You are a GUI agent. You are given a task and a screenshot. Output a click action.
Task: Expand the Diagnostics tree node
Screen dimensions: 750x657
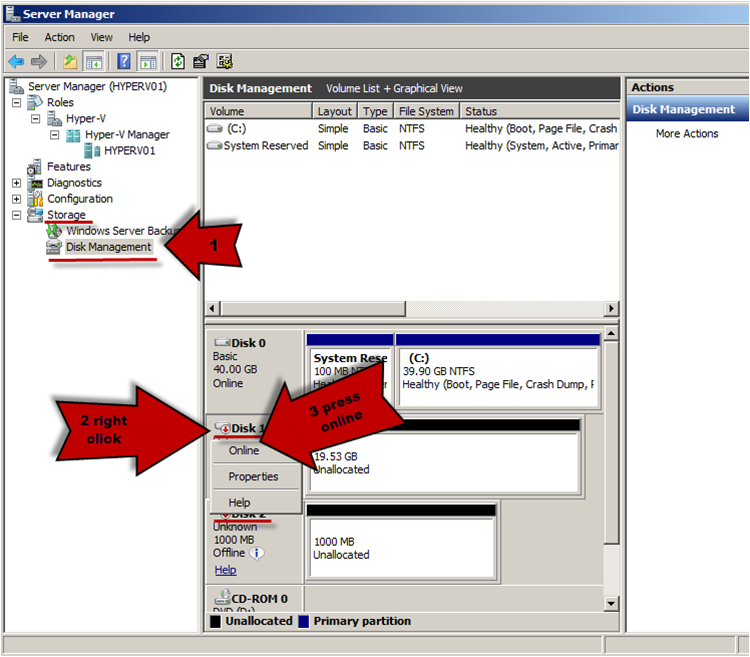[16, 183]
